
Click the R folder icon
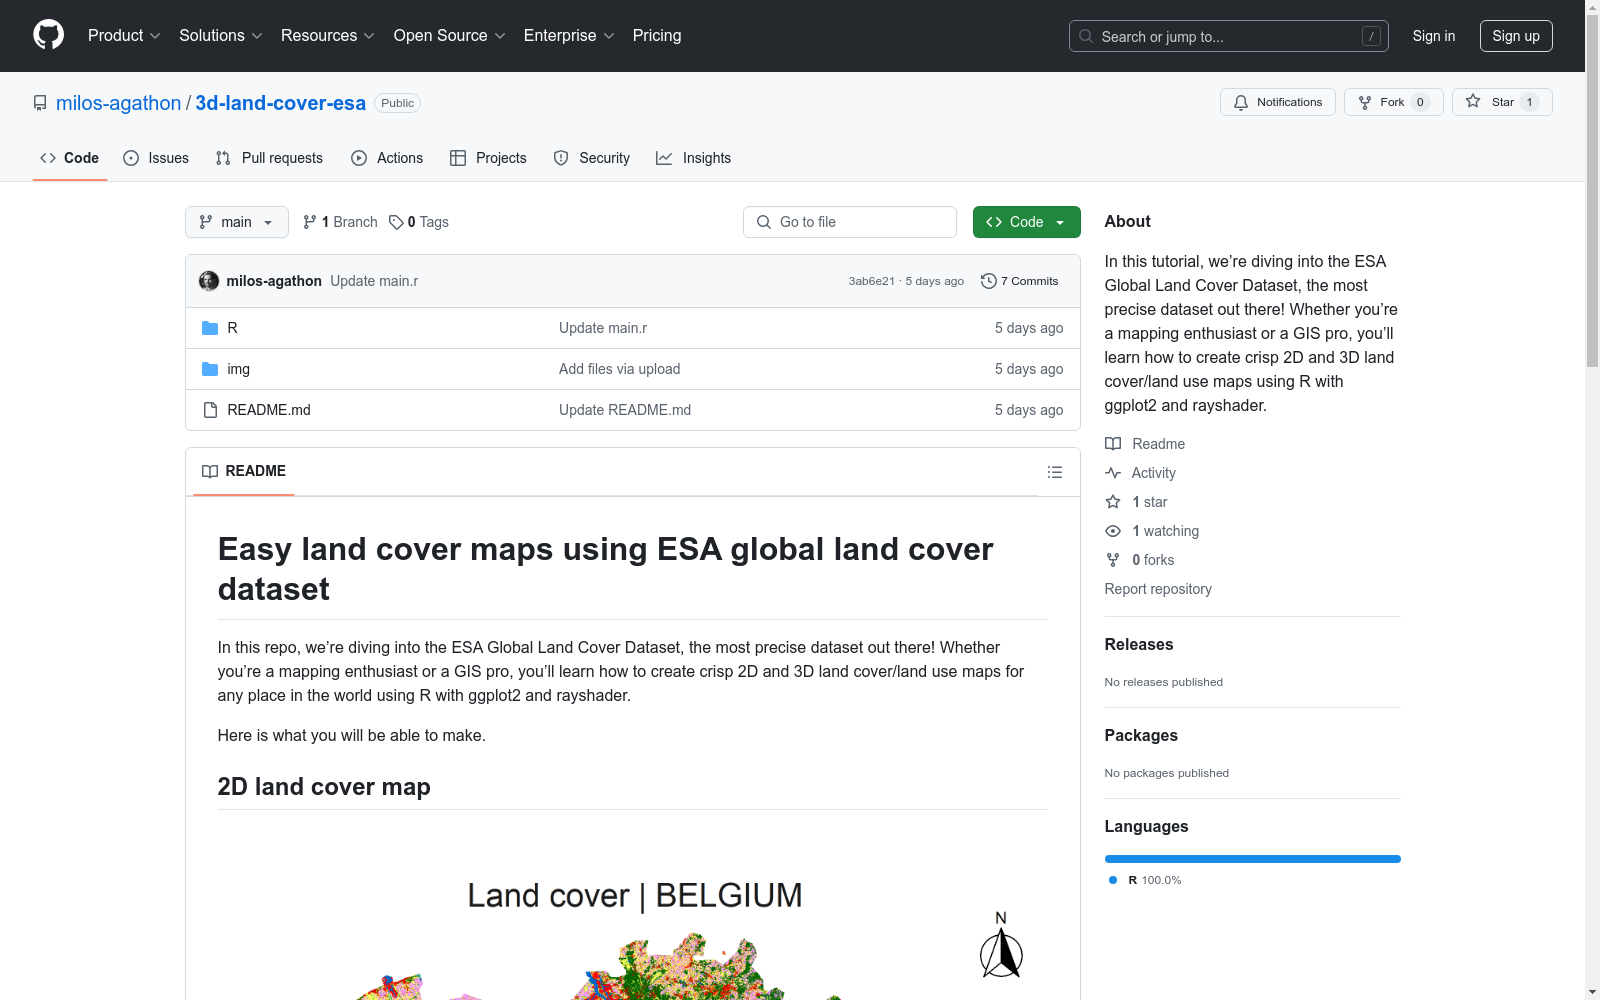[210, 328]
